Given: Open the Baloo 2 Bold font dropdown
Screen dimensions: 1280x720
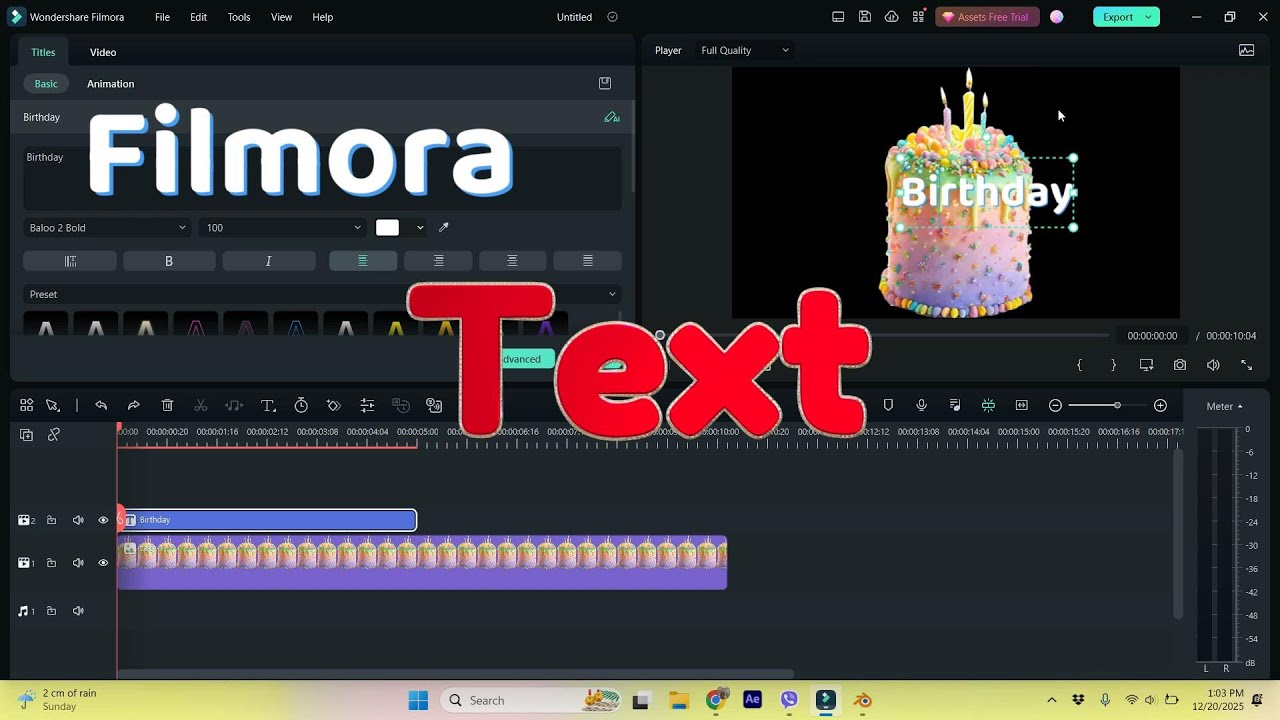Looking at the screenshot, I should [x=107, y=228].
